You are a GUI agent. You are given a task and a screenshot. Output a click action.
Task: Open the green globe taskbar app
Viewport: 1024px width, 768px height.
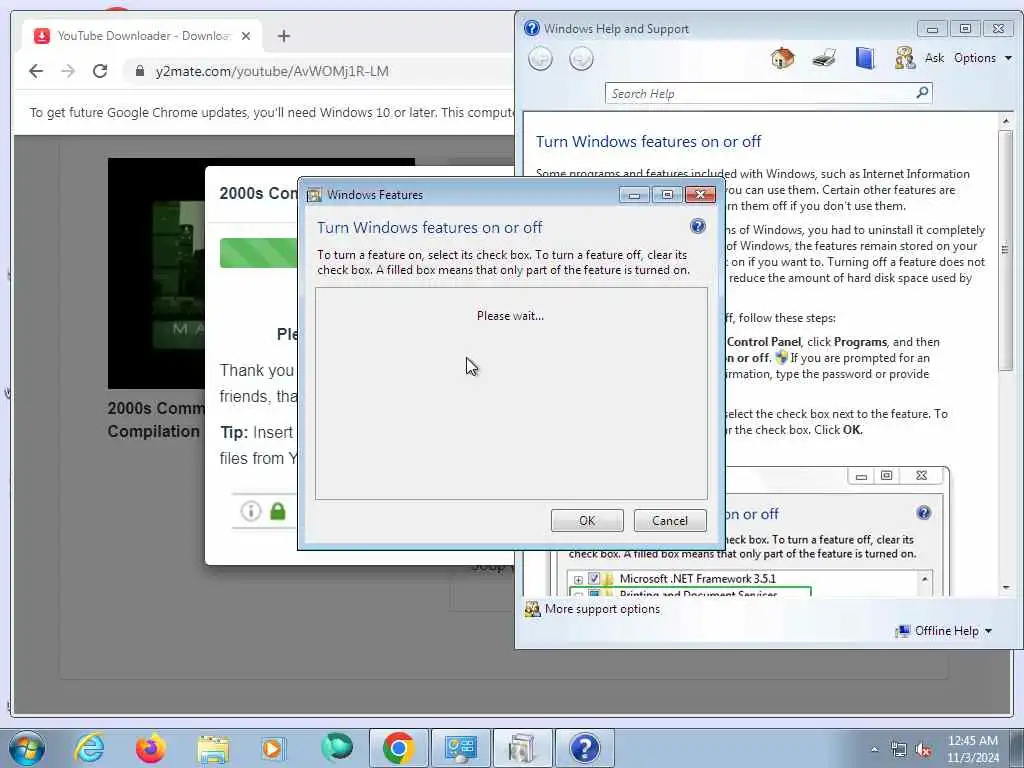pos(337,748)
